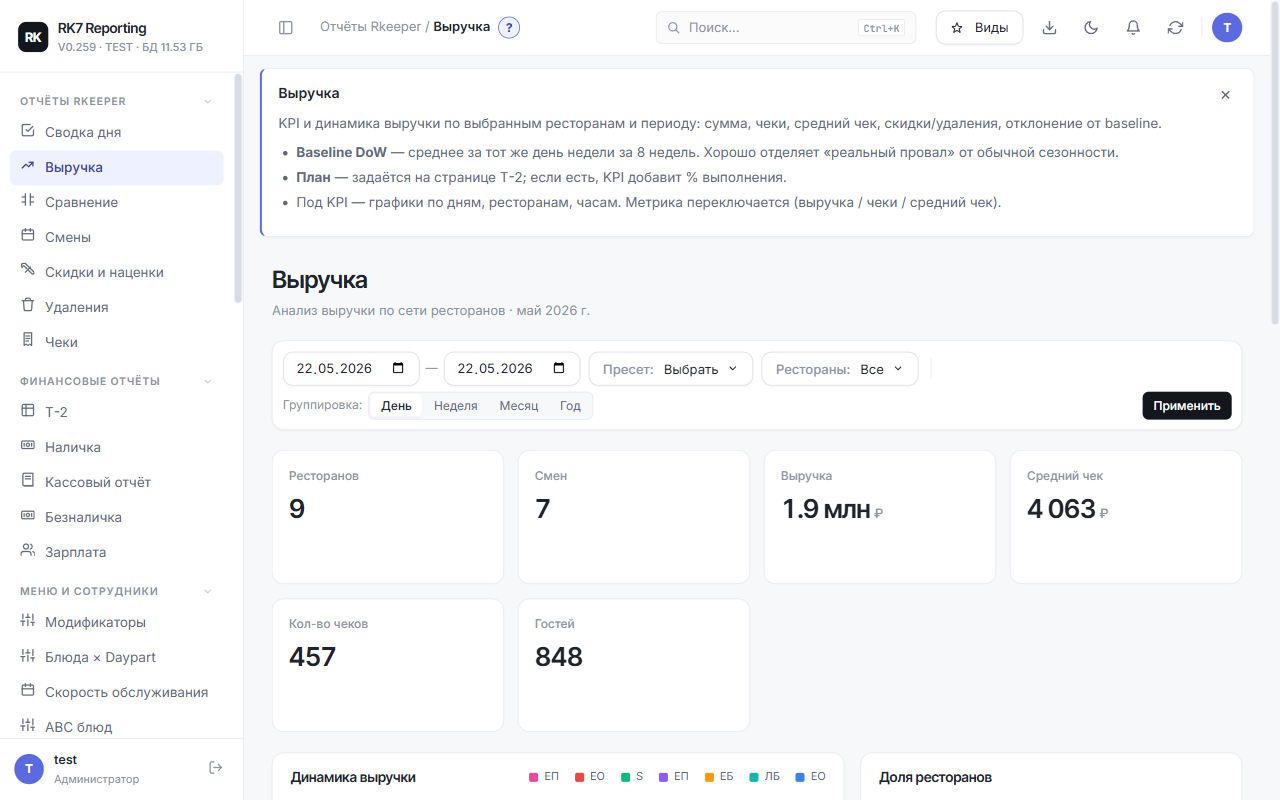
Task: Select Месяц grouping
Action: pyautogui.click(x=519, y=406)
